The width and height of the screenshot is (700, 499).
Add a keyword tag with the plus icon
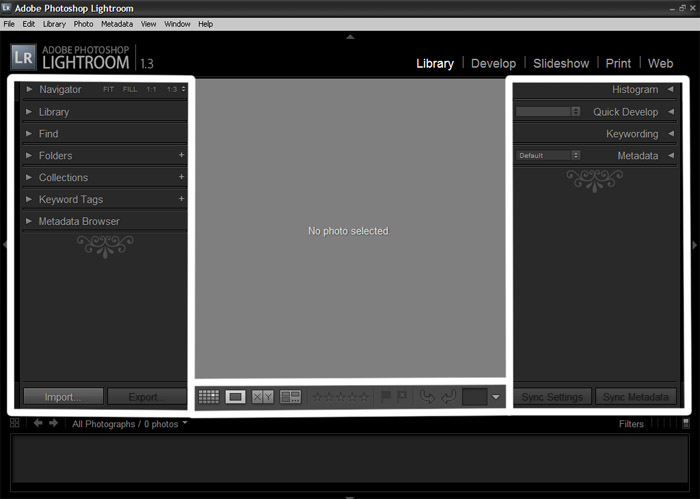[181, 199]
